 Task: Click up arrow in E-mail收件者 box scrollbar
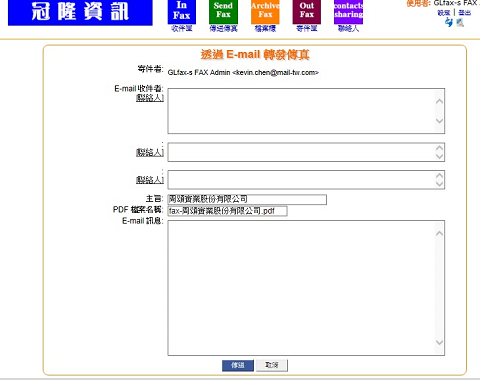(439, 101)
